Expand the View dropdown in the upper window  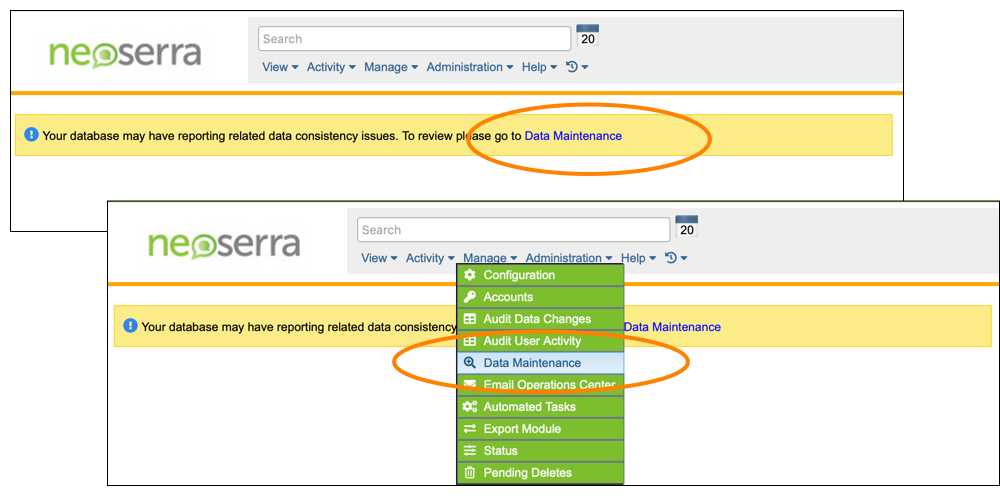coord(280,67)
